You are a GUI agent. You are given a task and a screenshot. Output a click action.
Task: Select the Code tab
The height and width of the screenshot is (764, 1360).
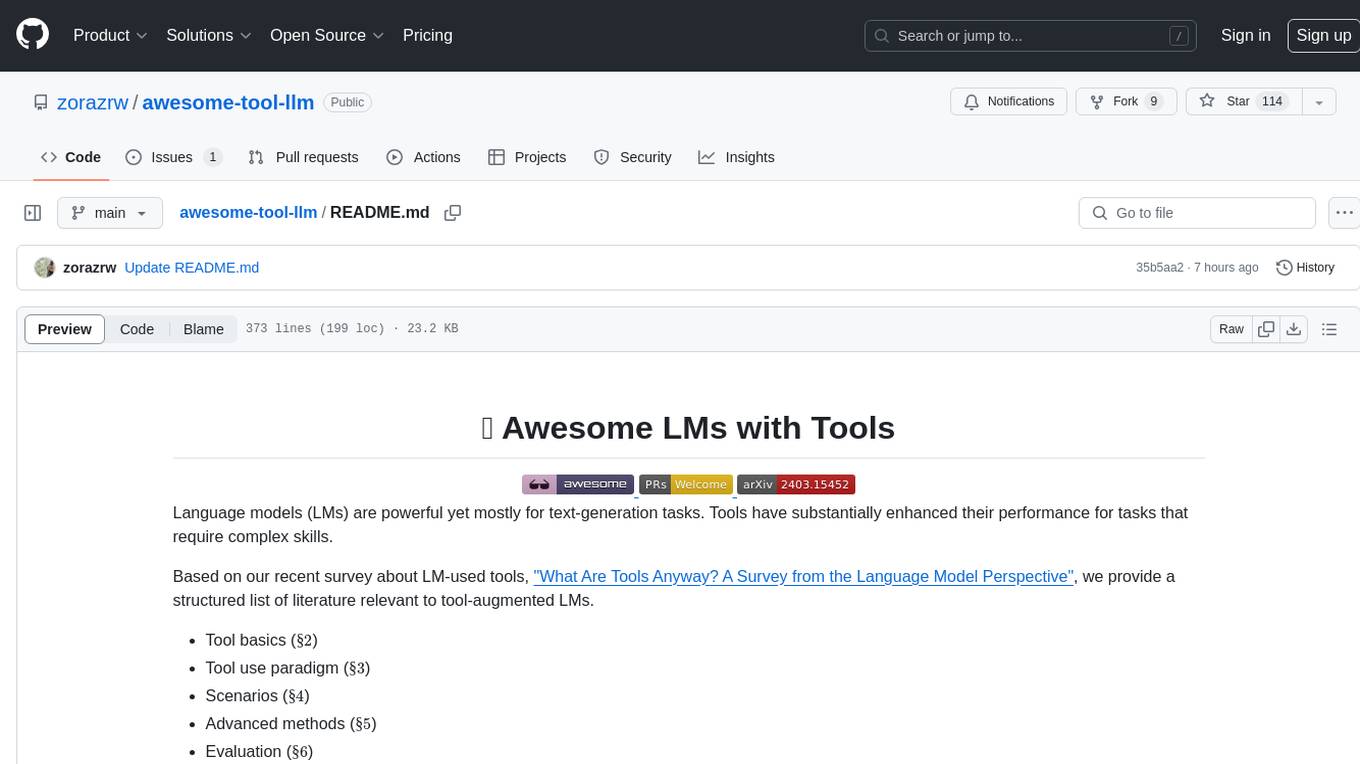point(71,157)
